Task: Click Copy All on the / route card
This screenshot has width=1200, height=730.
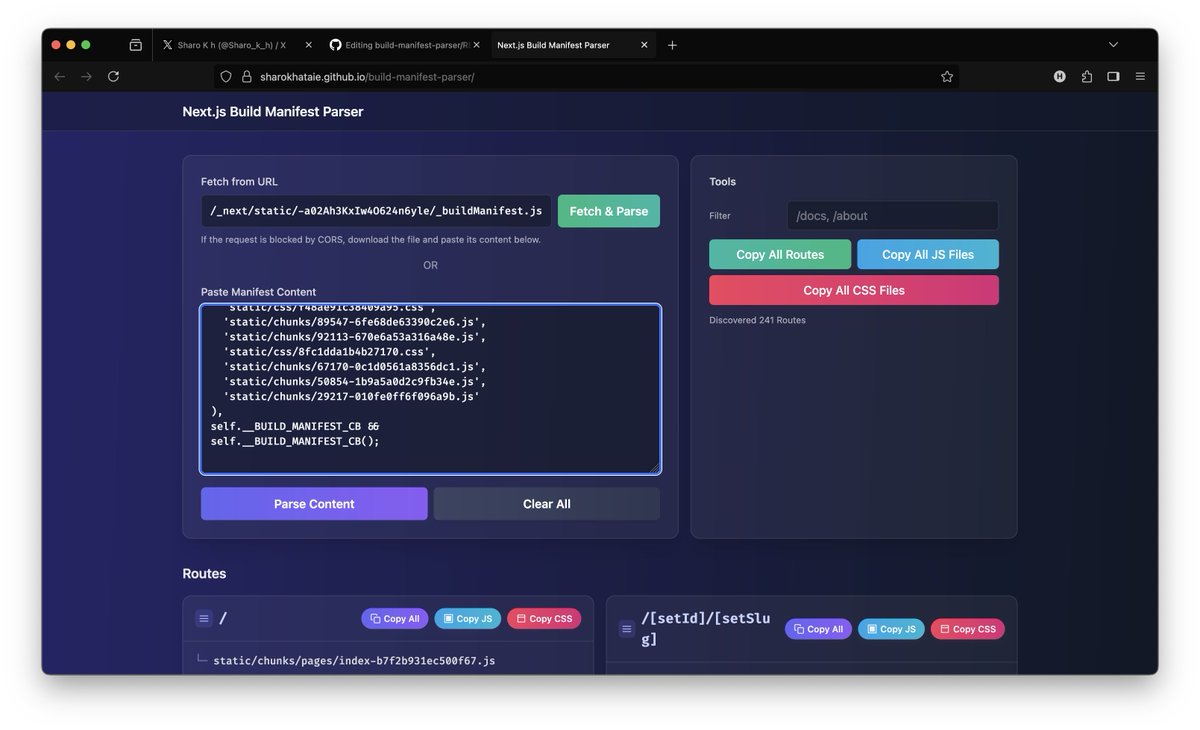Action: 395,619
